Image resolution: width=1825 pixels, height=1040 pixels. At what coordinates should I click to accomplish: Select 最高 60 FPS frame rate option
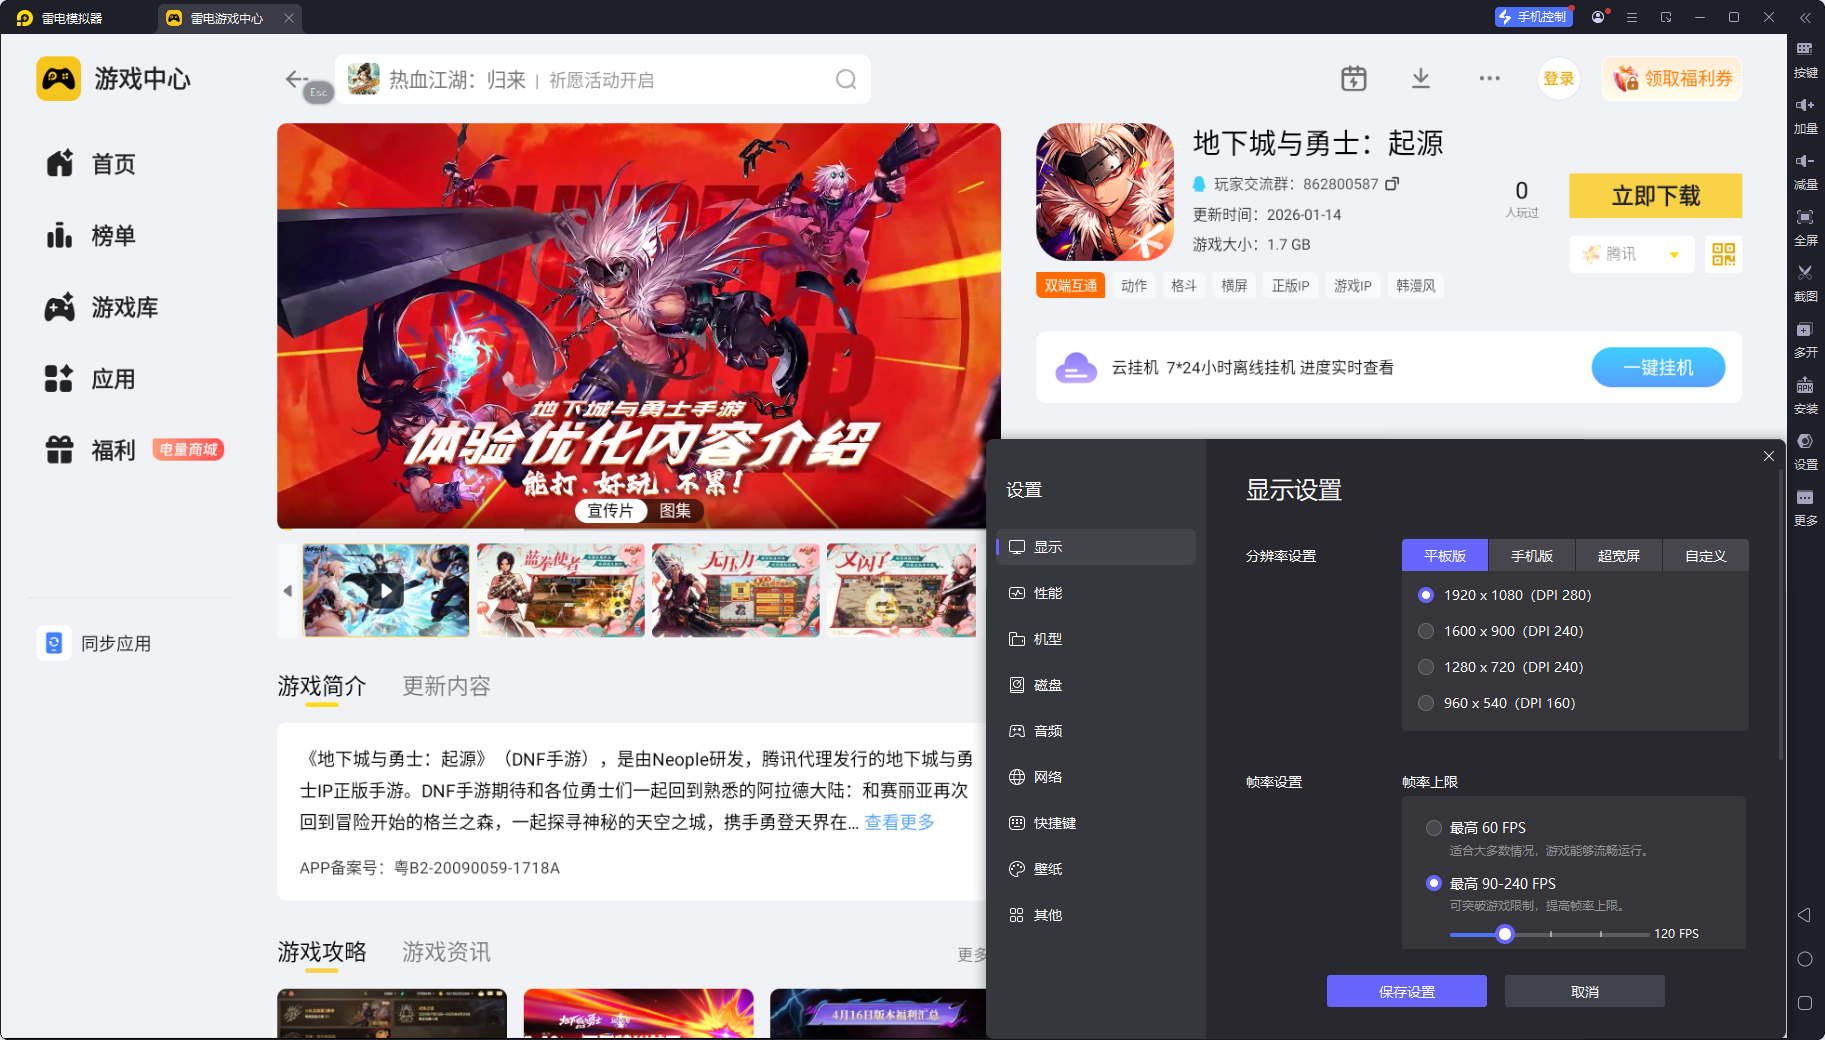click(x=1434, y=828)
